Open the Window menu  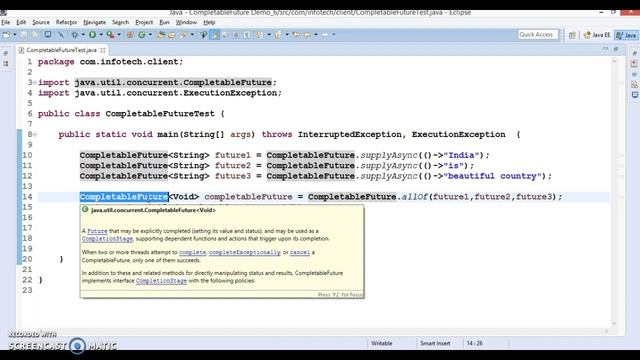pyautogui.click(x=186, y=22)
